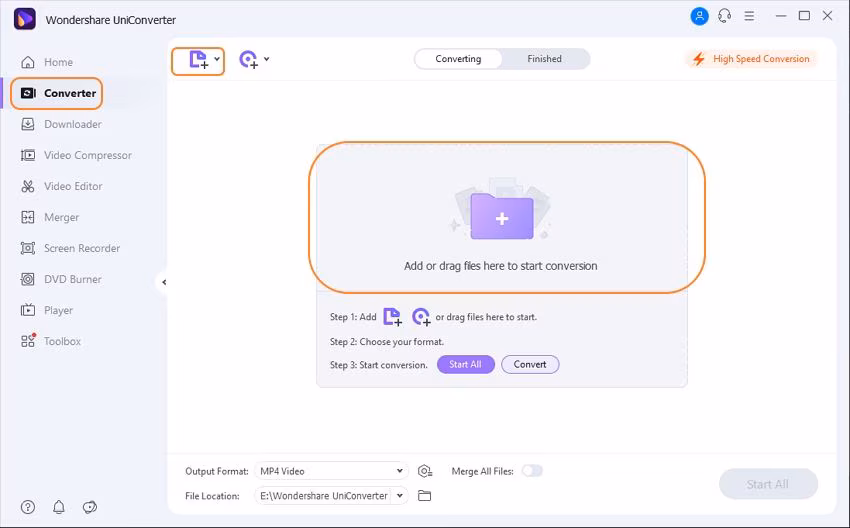Click the add DVD icon in Step 1
The height and width of the screenshot is (528, 850).
click(x=421, y=317)
